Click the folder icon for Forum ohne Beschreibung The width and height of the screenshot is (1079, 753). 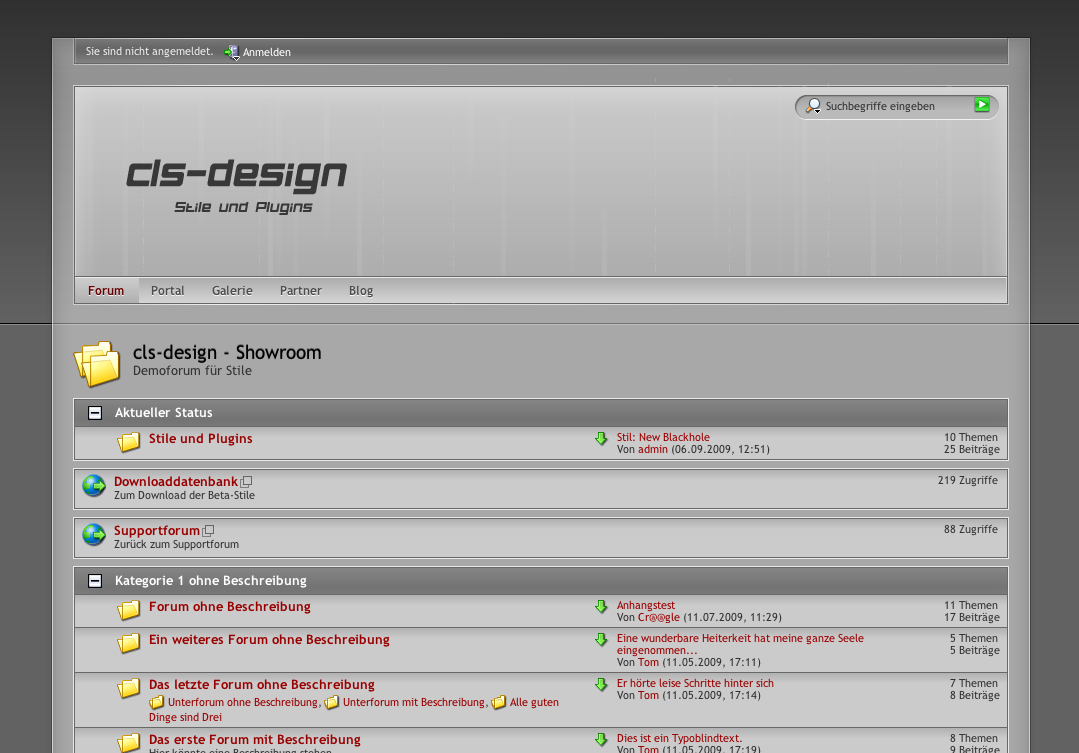point(129,610)
